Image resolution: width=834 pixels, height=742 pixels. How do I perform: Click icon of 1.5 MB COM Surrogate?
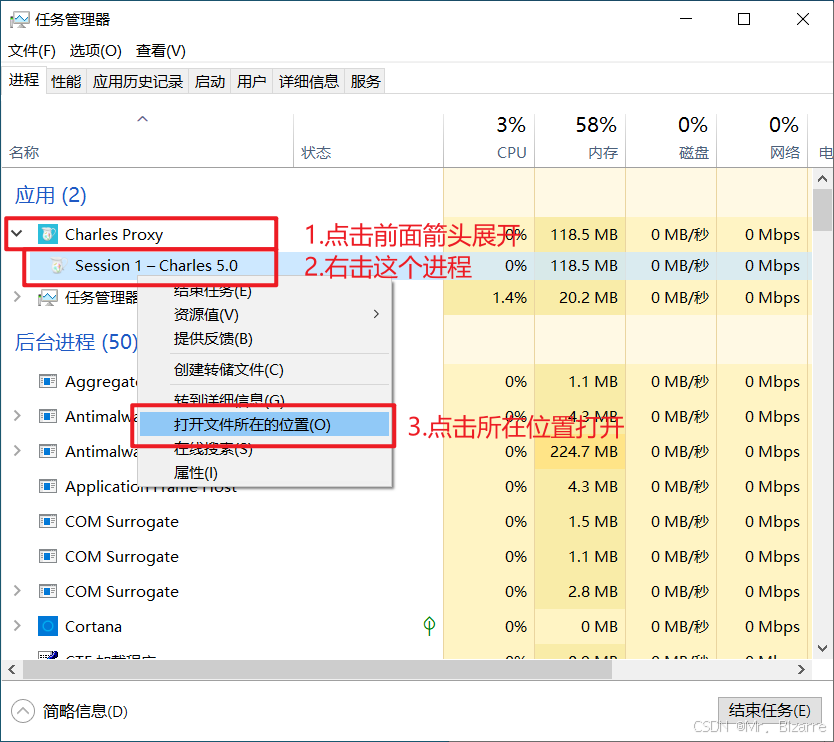pyautogui.click(x=47, y=521)
